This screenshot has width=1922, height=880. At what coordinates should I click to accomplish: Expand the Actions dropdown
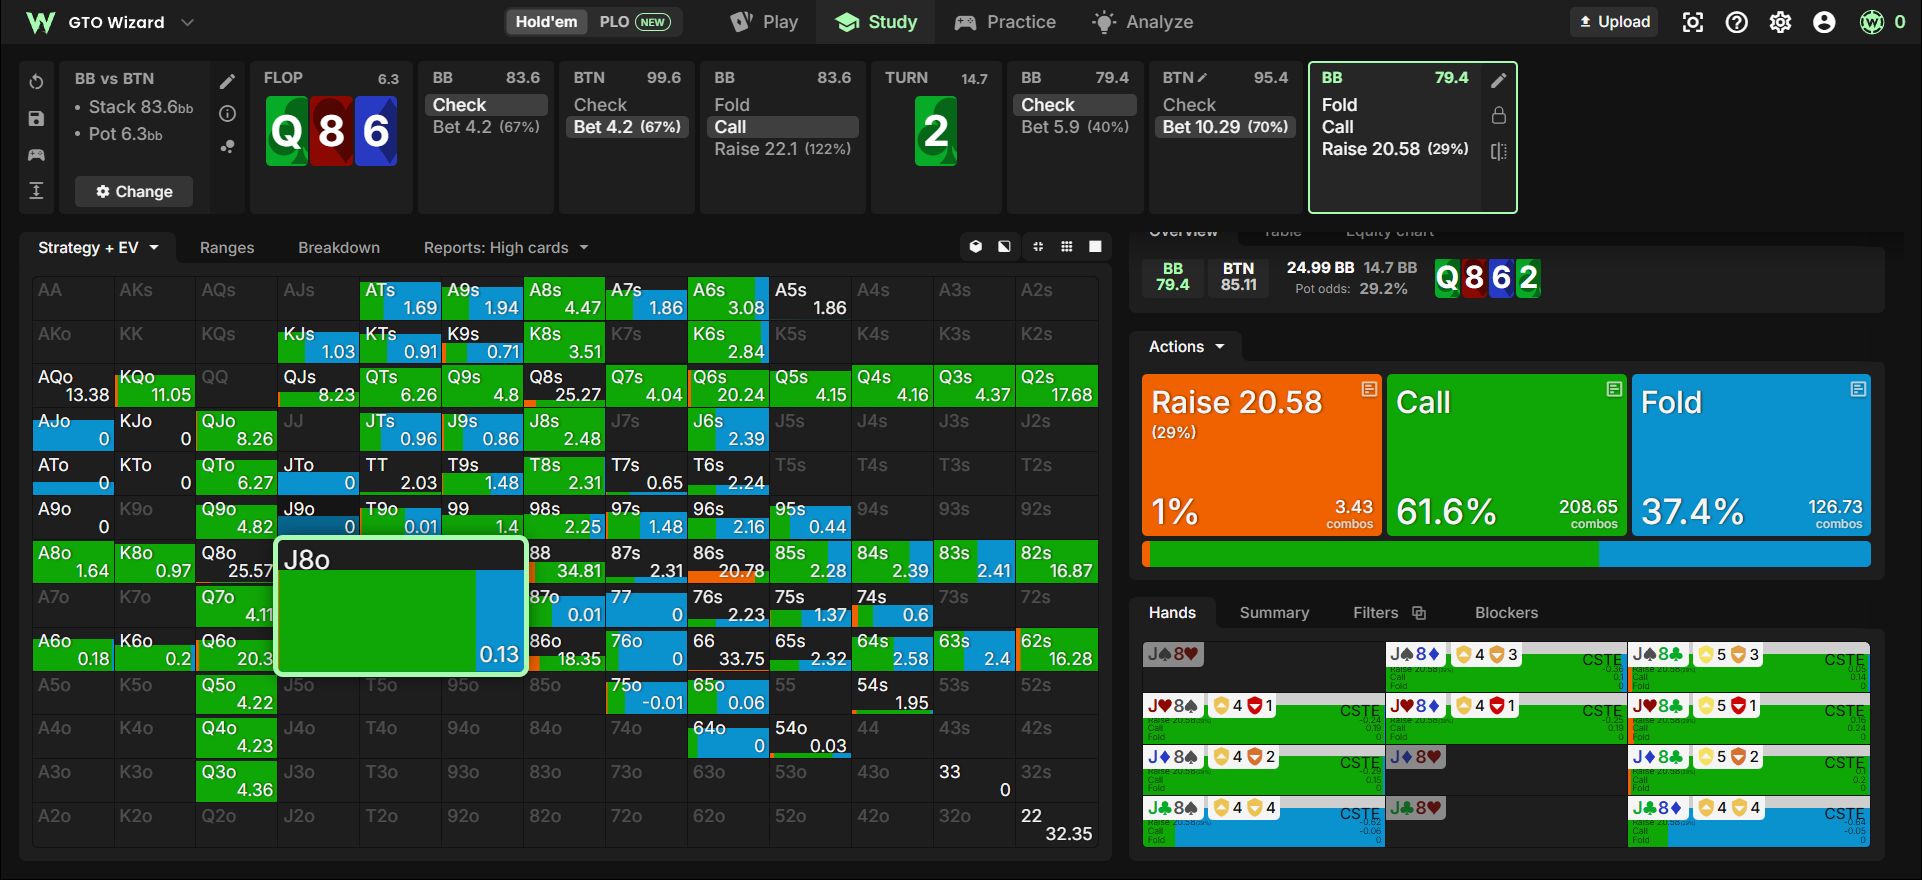coord(1186,347)
